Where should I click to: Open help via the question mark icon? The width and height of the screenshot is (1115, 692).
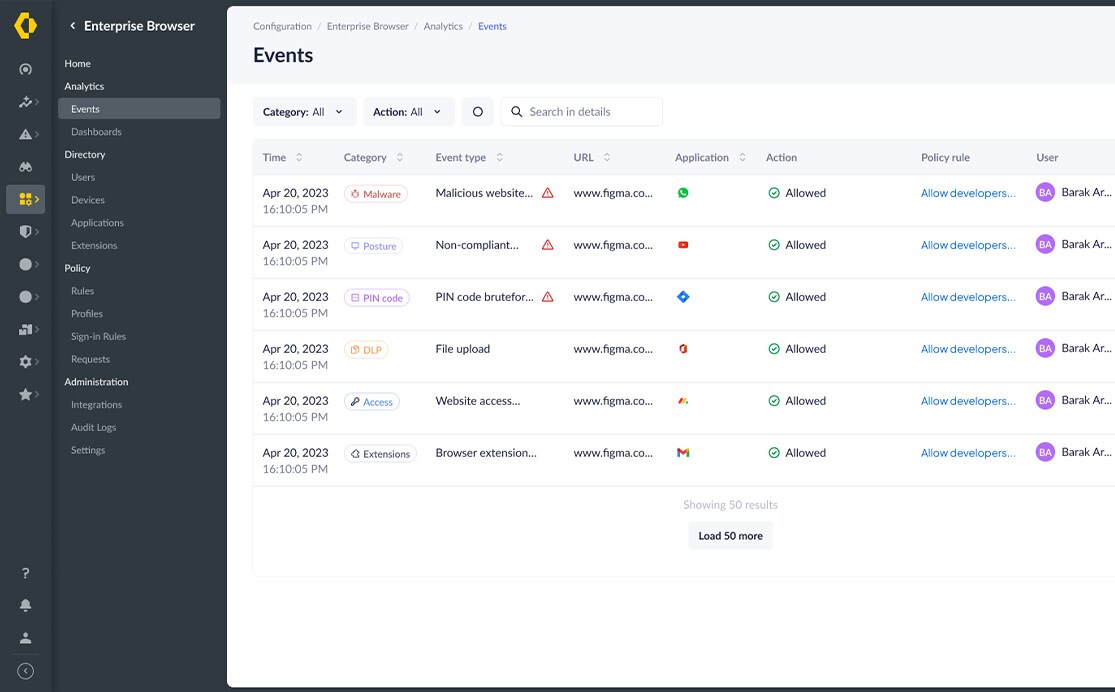click(x=25, y=573)
